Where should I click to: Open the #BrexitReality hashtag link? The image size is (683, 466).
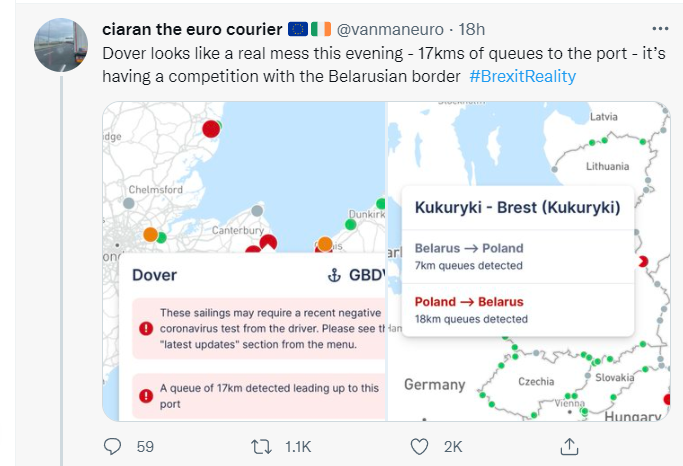(523, 76)
